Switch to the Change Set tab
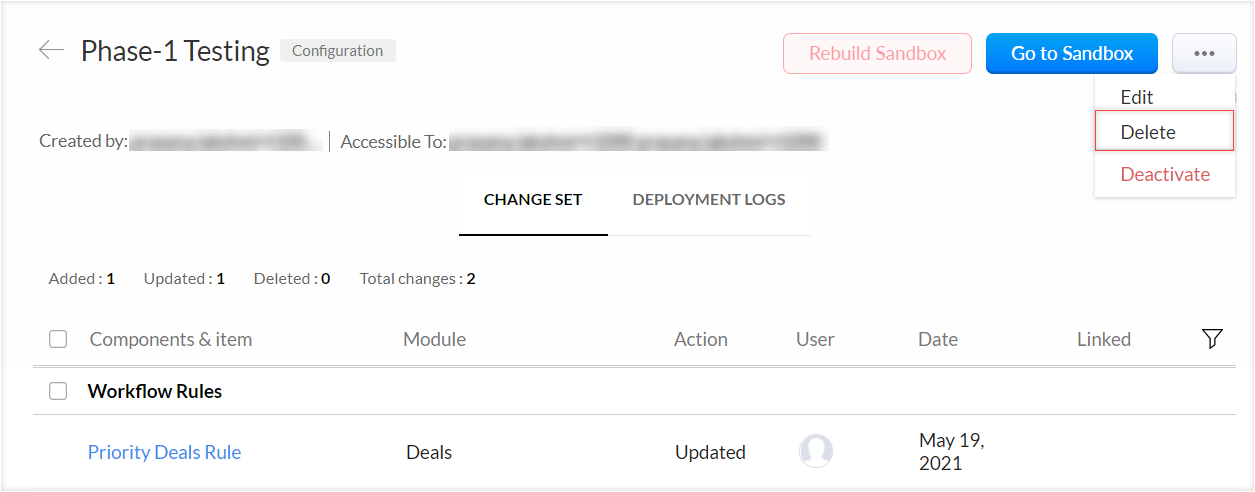Viewport: 1255px width, 492px height. (533, 200)
